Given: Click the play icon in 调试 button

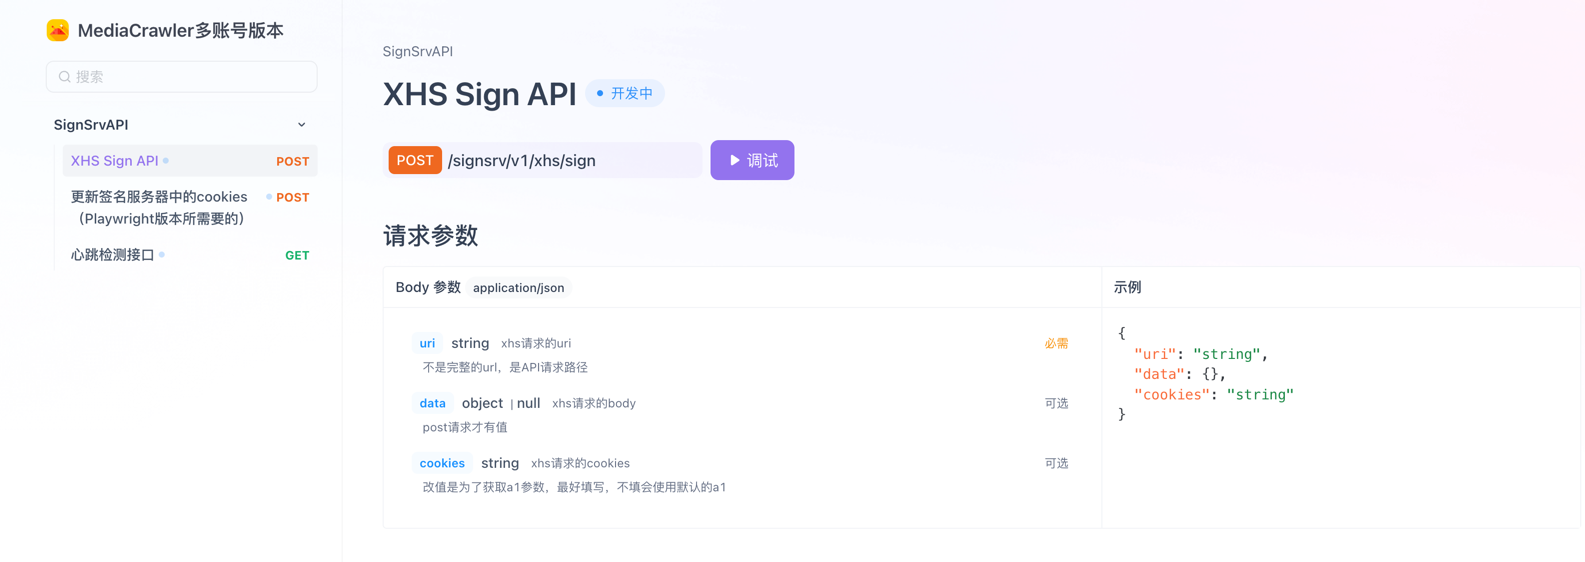Looking at the screenshot, I should pyautogui.click(x=735, y=160).
